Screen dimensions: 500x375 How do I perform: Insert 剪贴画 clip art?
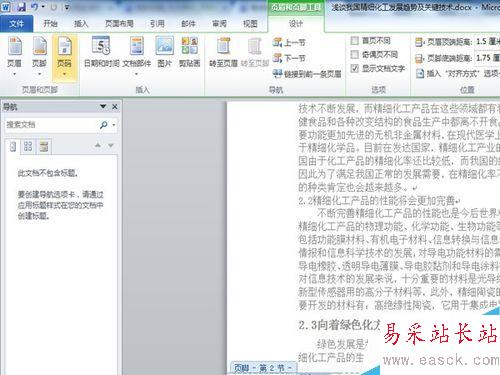click(x=189, y=52)
